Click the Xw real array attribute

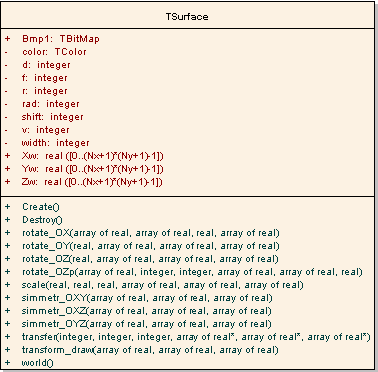click(93, 156)
